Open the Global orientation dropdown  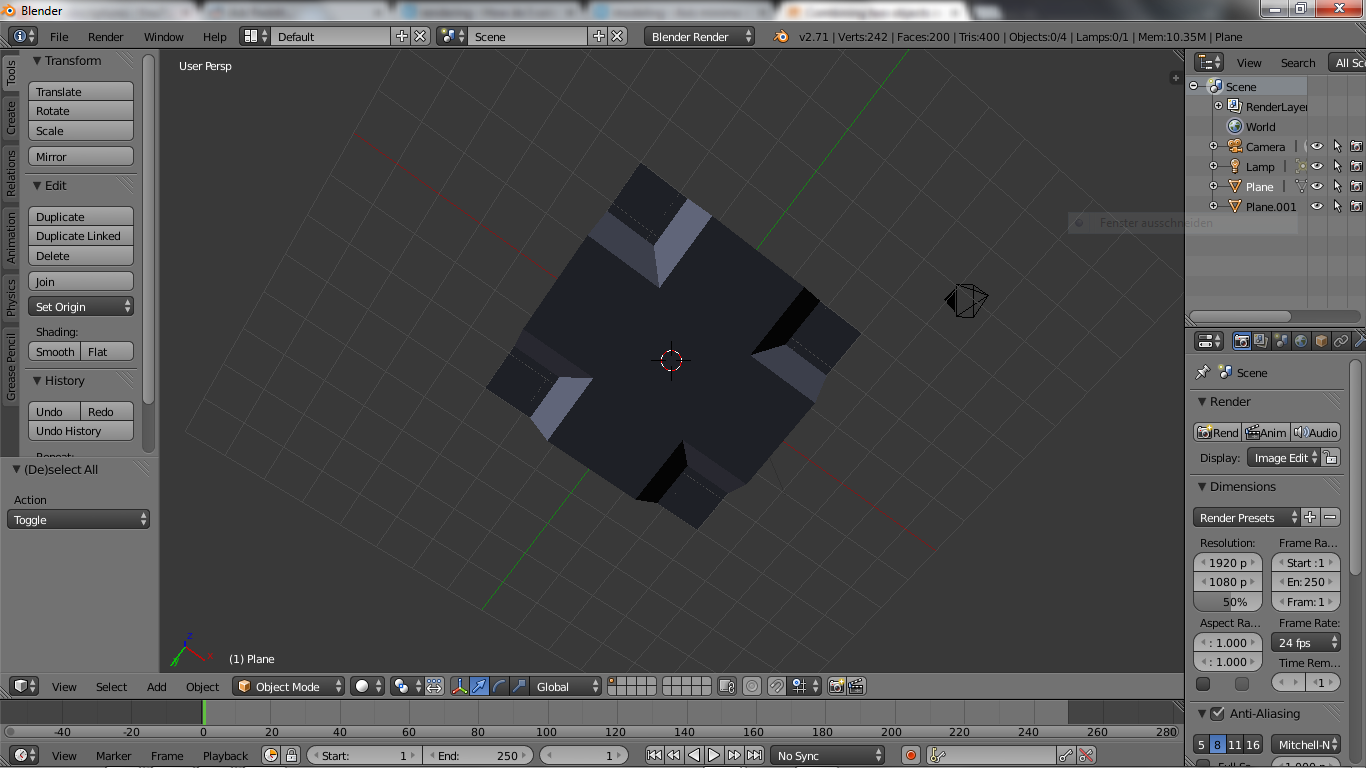tap(567, 686)
